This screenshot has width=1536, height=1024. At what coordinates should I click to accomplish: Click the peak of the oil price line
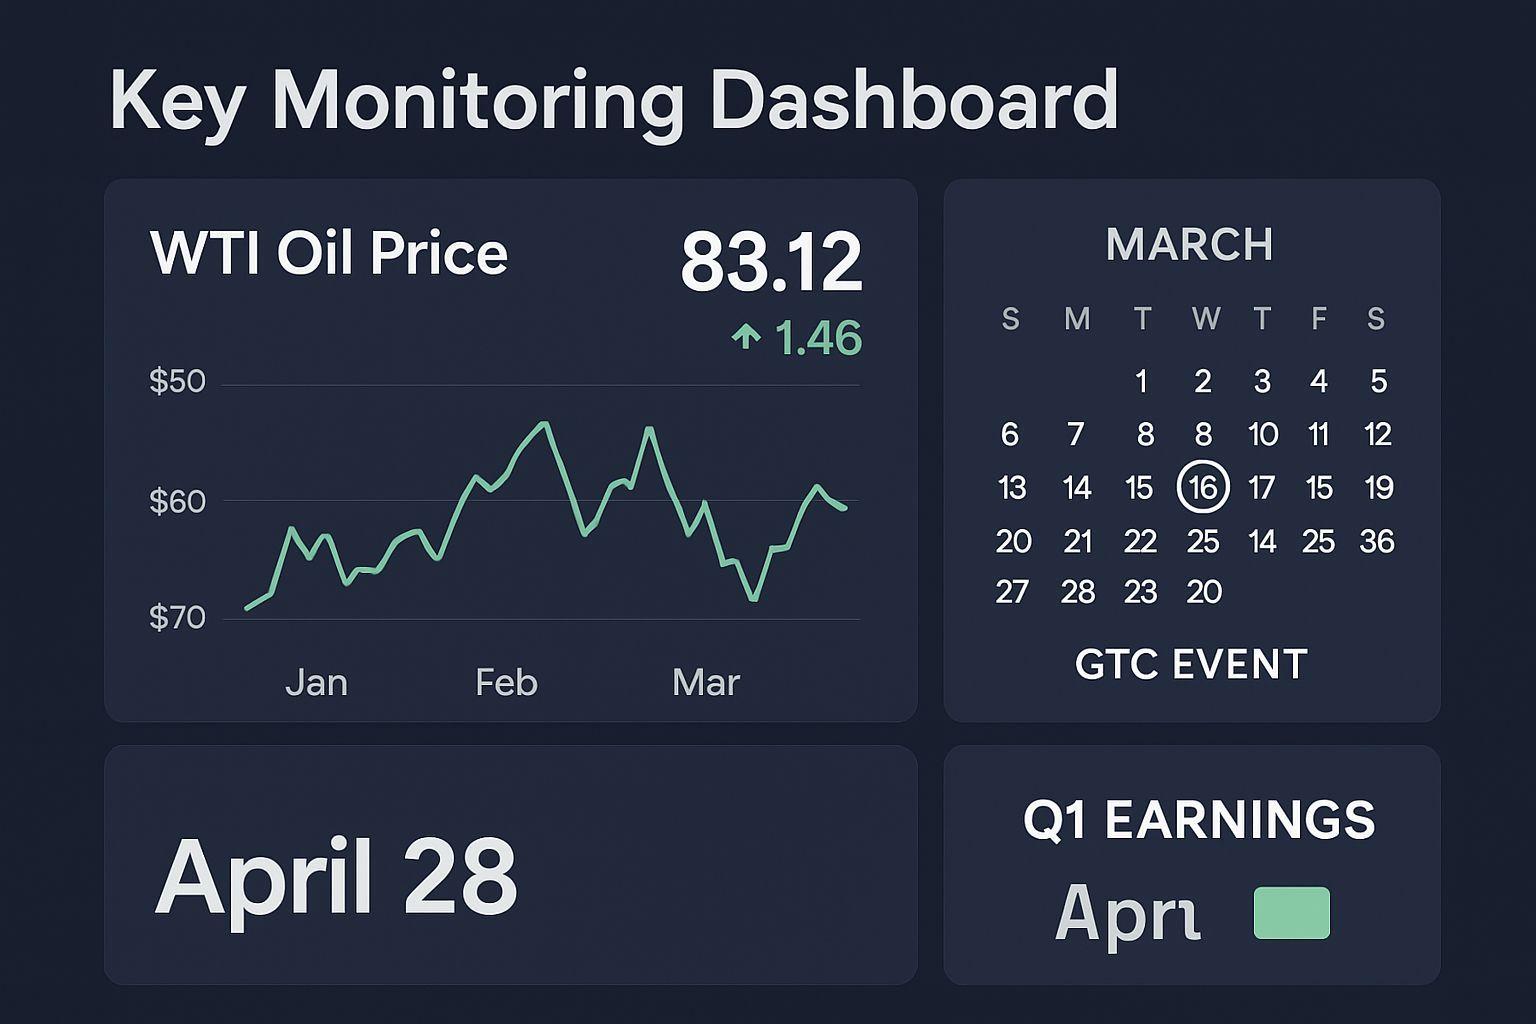(546, 423)
